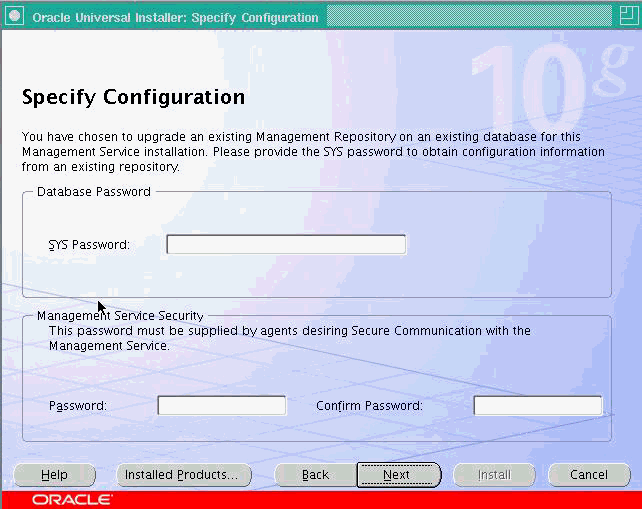The image size is (642, 509).
Task: Click the Database Password group title
Action: point(94,192)
